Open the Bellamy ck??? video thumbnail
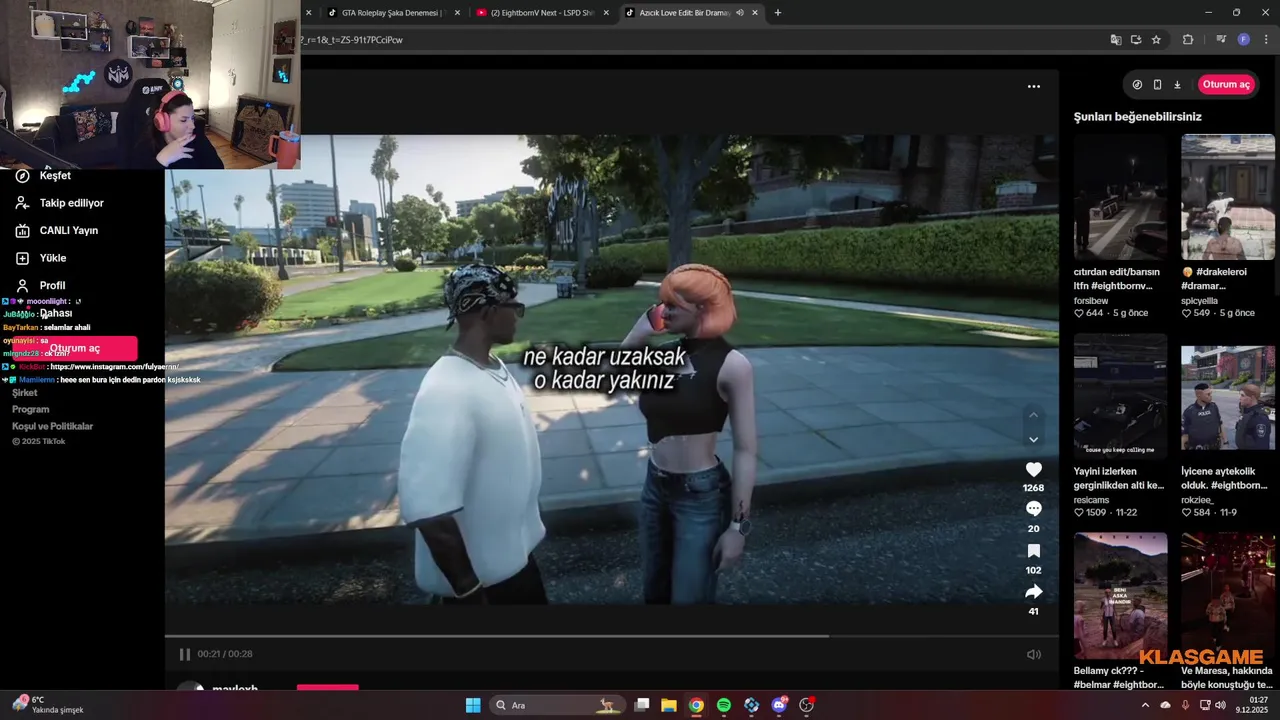 [1120, 595]
